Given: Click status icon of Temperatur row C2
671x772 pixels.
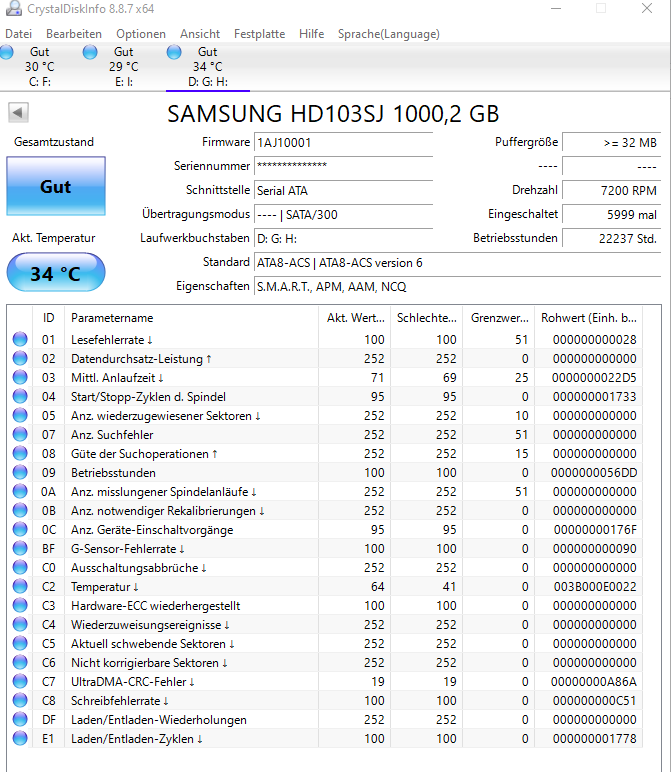Looking at the screenshot, I should coord(20,586).
